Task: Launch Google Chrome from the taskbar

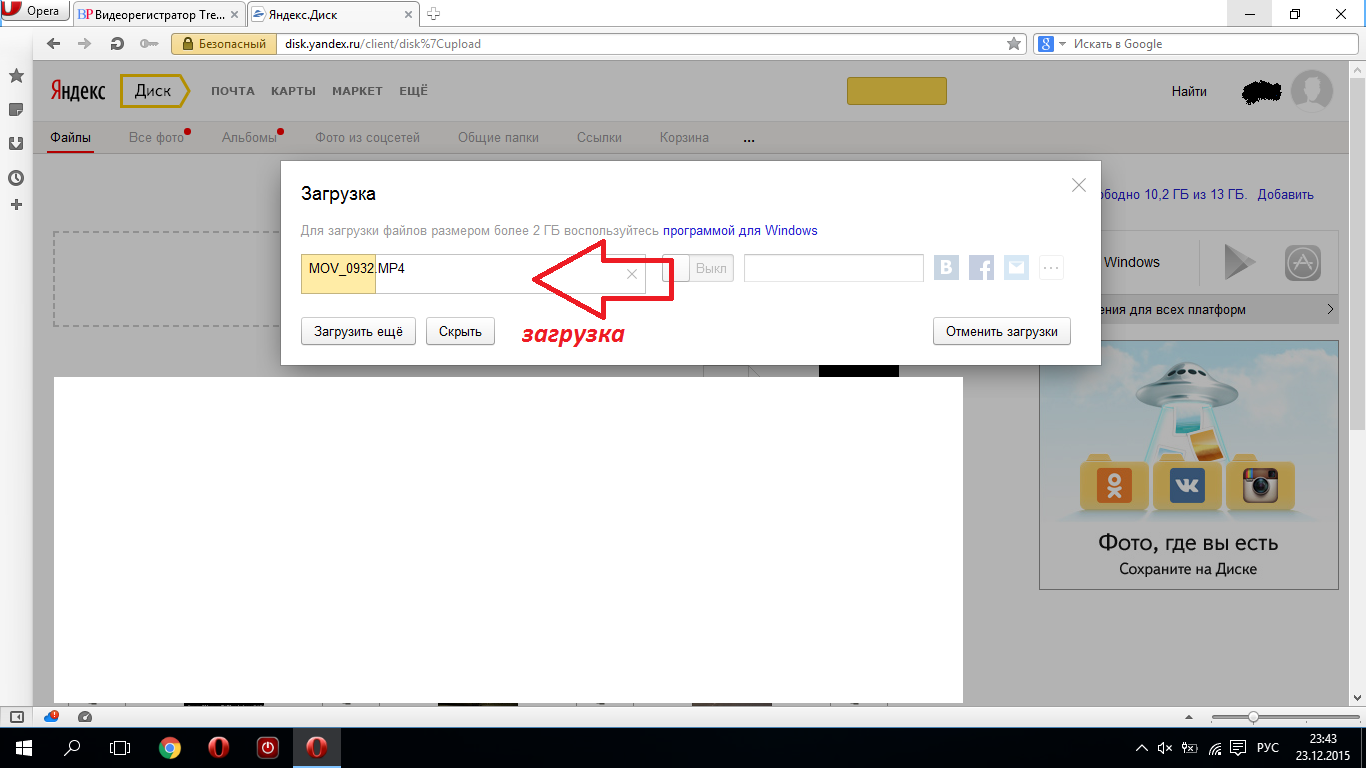Action: point(170,747)
